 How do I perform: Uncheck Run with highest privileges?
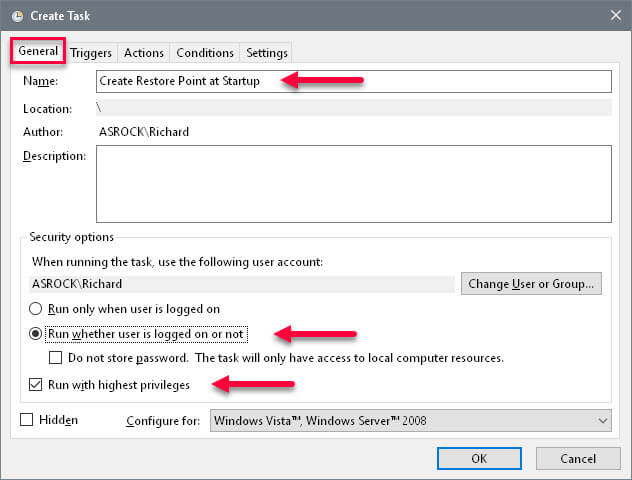pos(35,384)
